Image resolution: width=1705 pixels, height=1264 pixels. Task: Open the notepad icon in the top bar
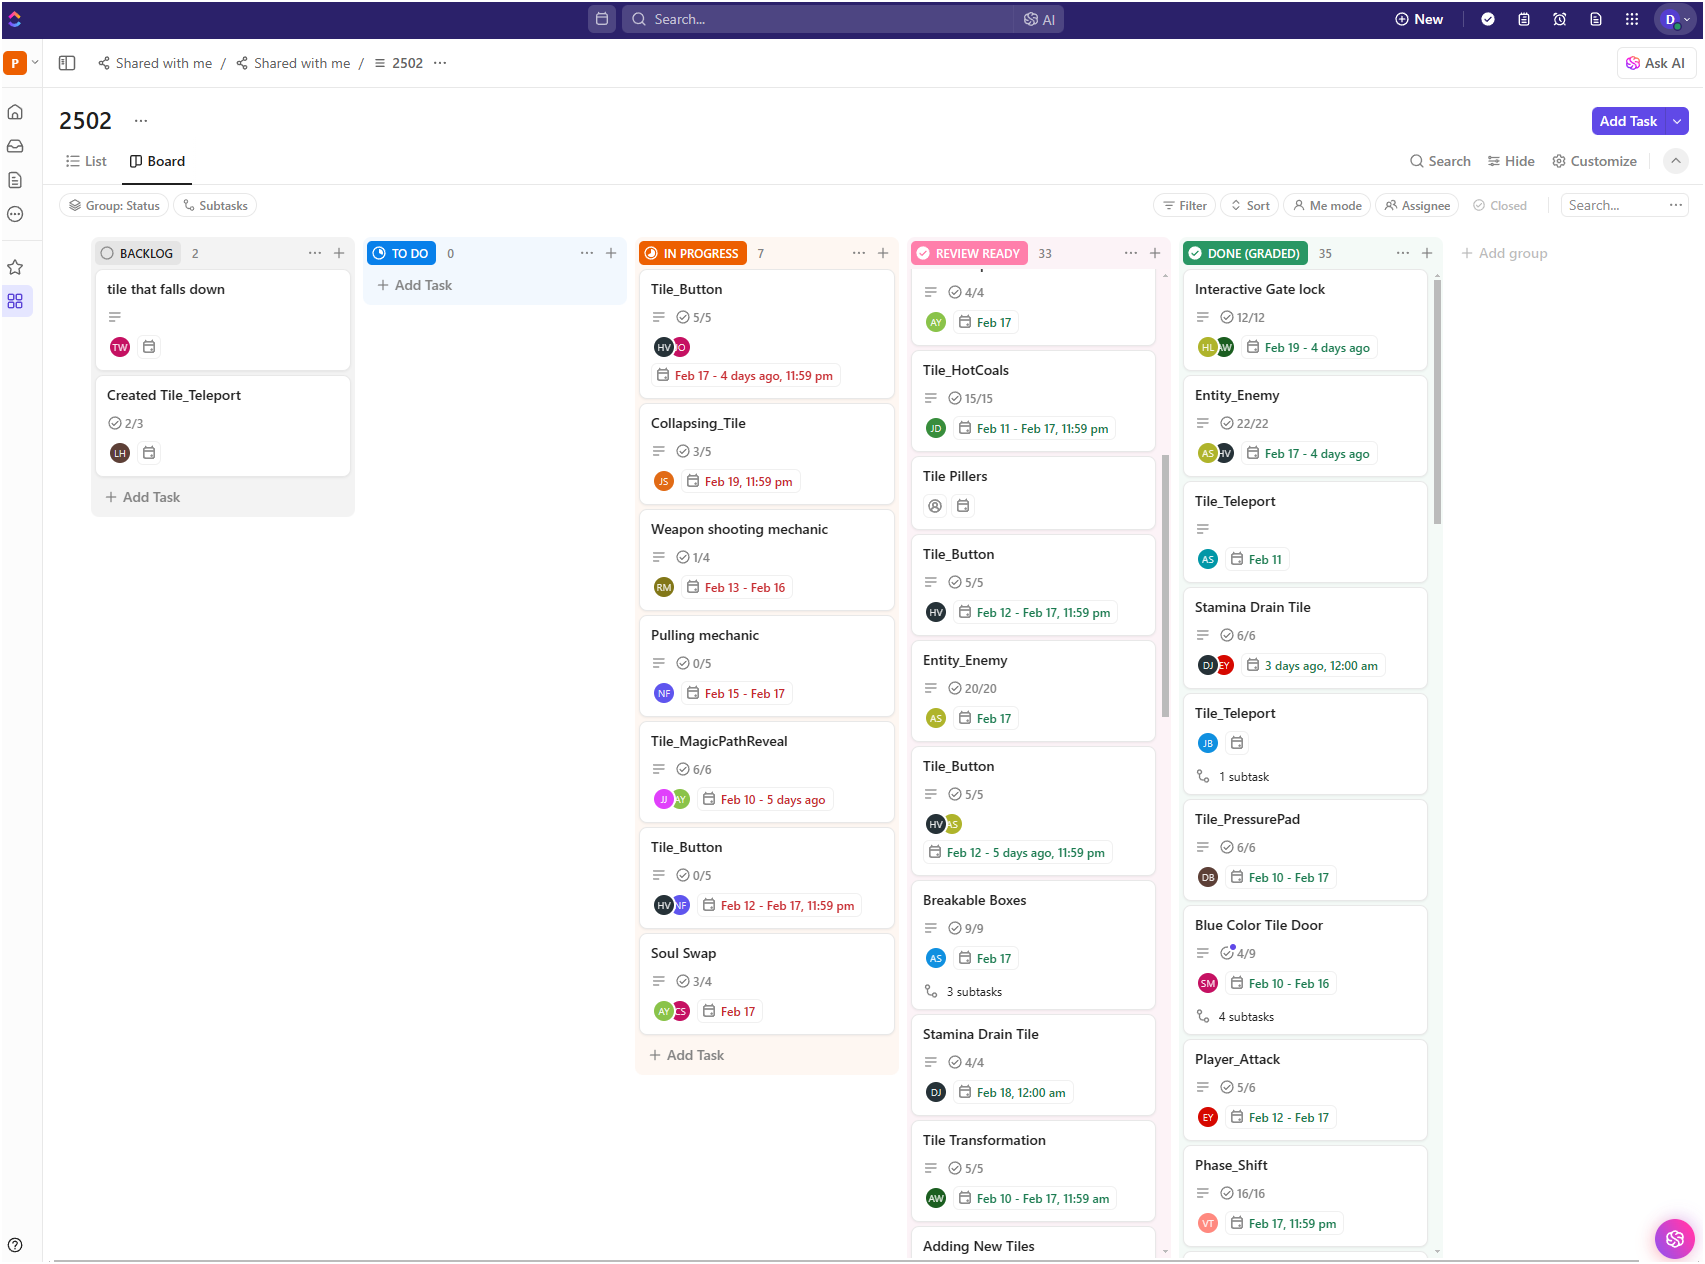point(1524,19)
